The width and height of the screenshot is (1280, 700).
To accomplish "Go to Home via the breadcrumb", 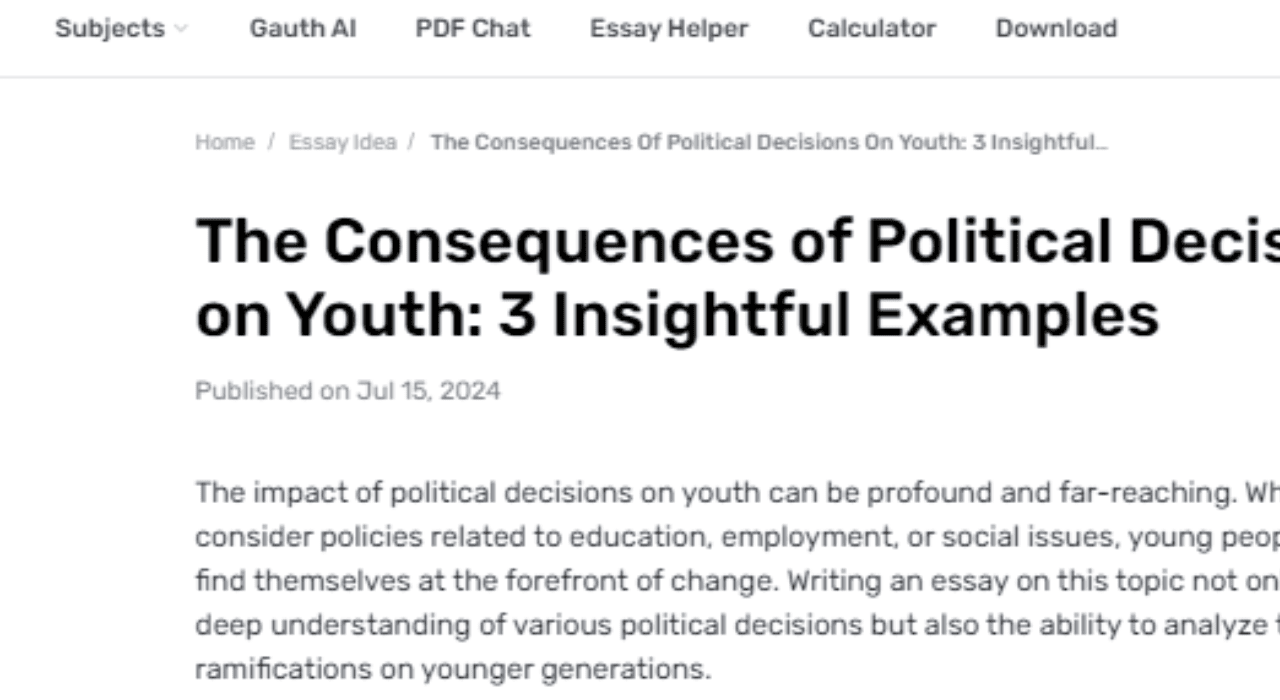I will coord(224,142).
